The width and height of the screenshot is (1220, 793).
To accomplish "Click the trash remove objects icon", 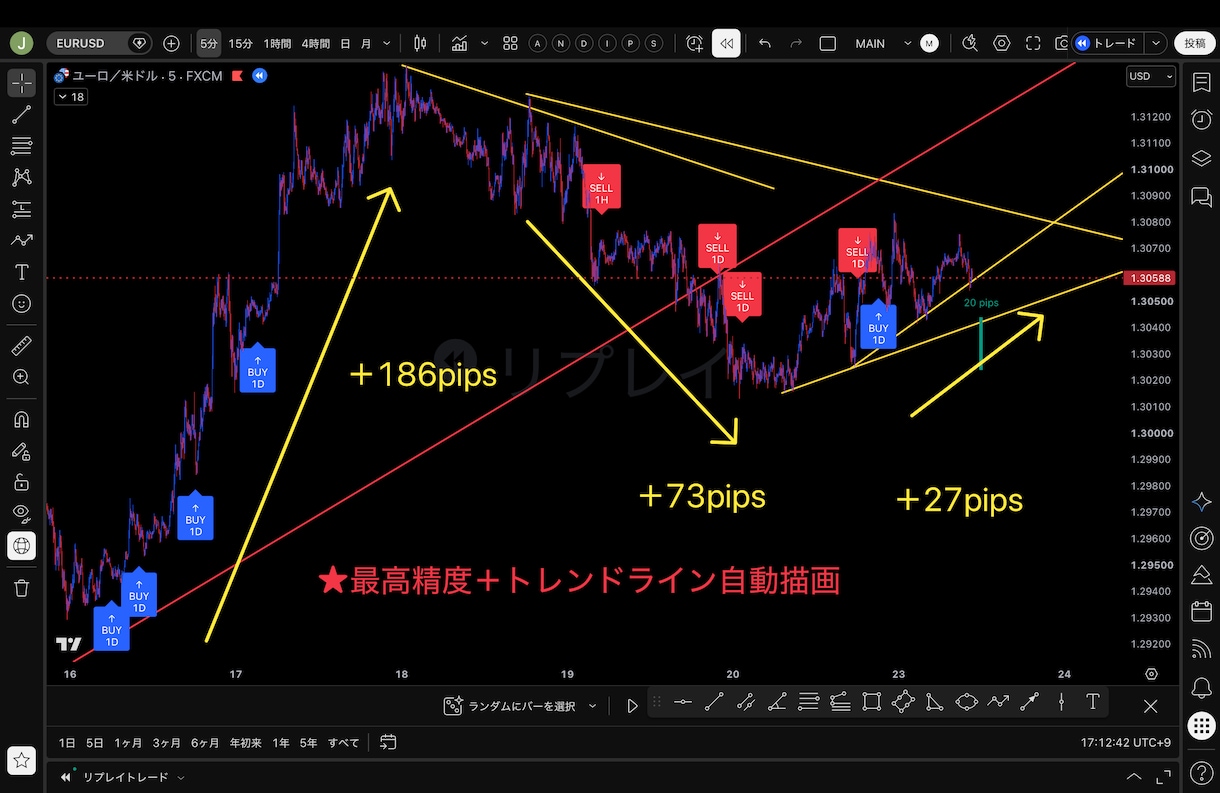I will tap(21, 588).
